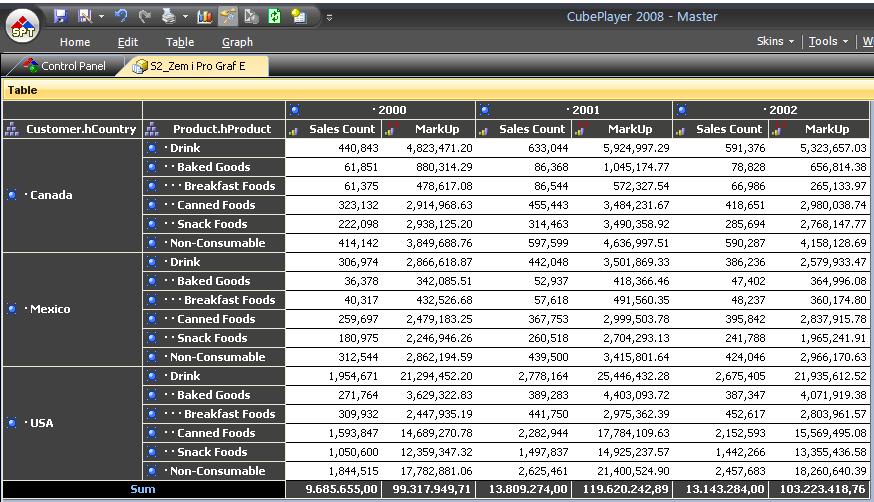The height and width of the screenshot is (502, 874).
Task: Click the lightbulb table icon
Action: [299, 16]
